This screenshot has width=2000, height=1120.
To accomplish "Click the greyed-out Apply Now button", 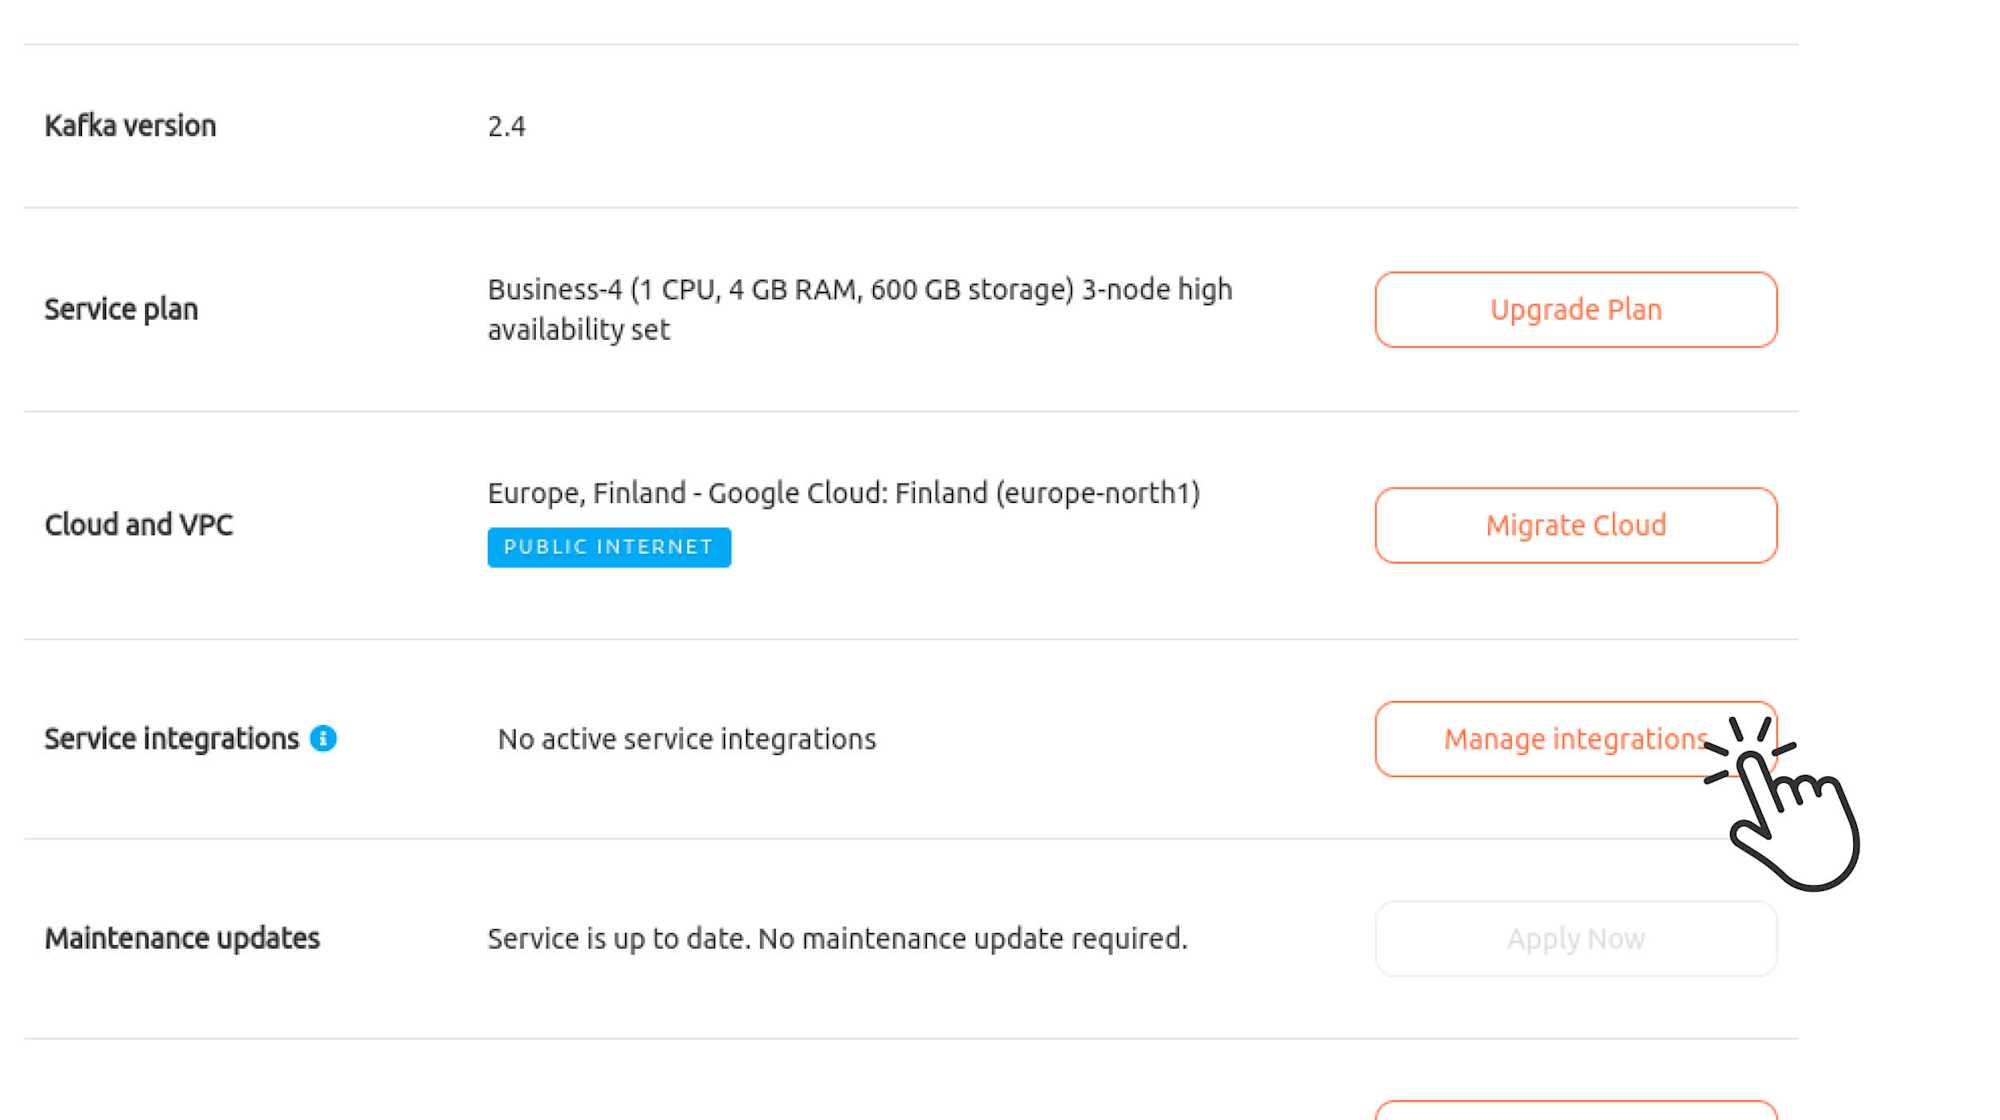I will click(x=1576, y=939).
